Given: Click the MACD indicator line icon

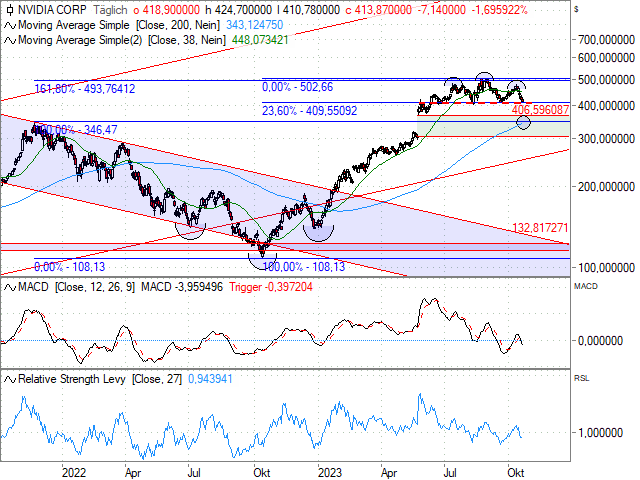Looking at the screenshot, I should [10, 287].
